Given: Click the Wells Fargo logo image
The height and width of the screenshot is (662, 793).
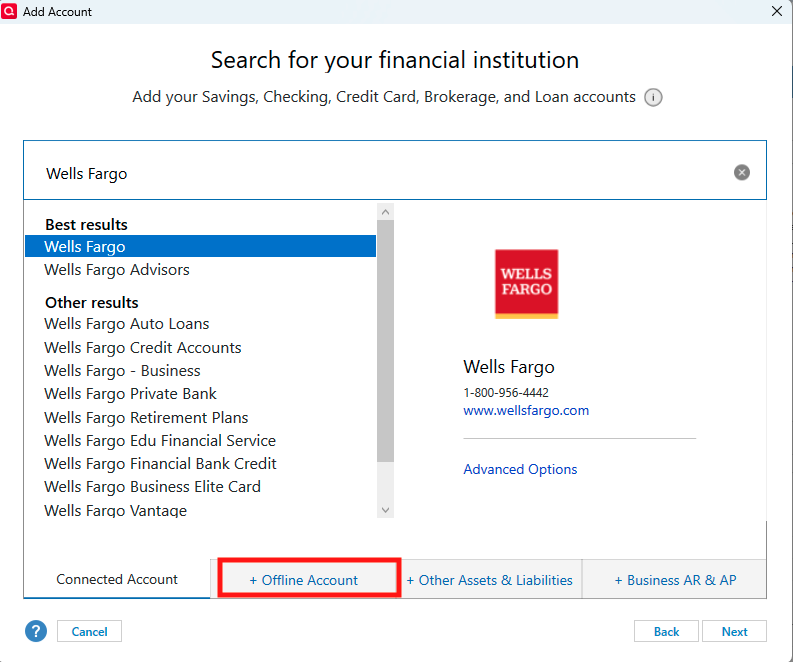Looking at the screenshot, I should click(526, 284).
